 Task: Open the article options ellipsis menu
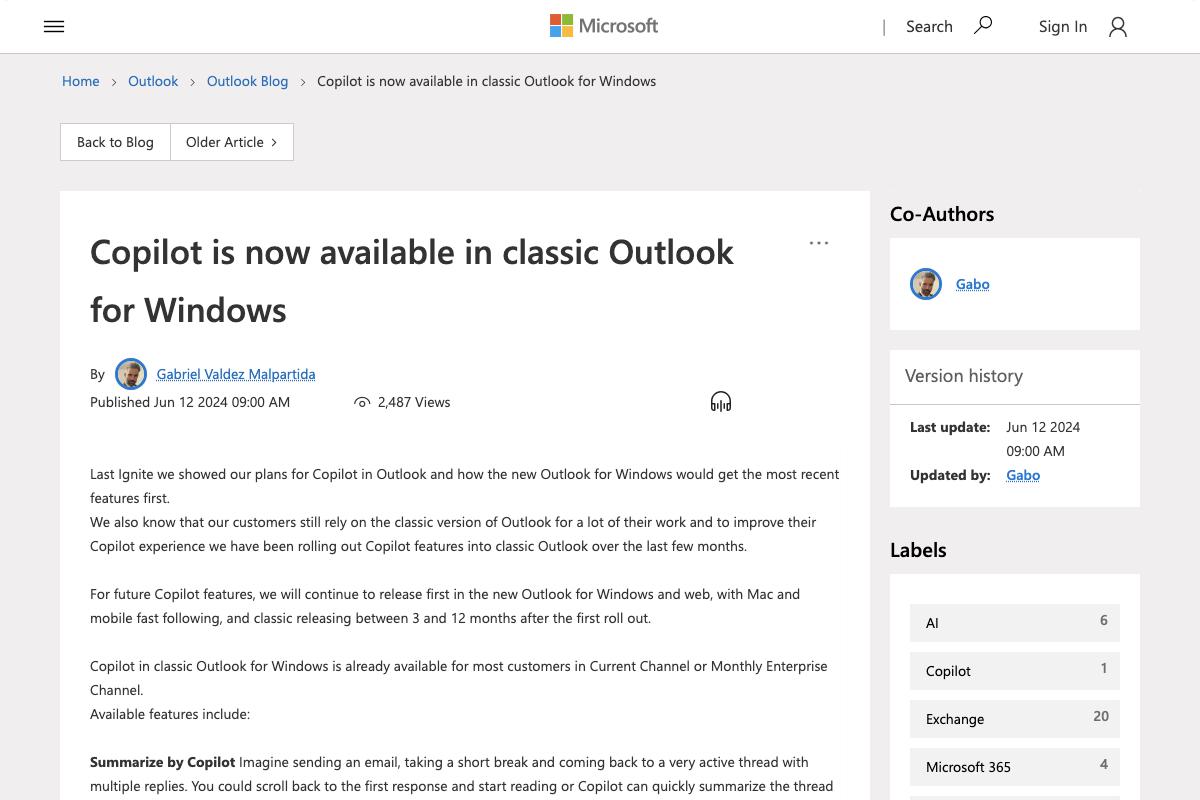tap(819, 243)
